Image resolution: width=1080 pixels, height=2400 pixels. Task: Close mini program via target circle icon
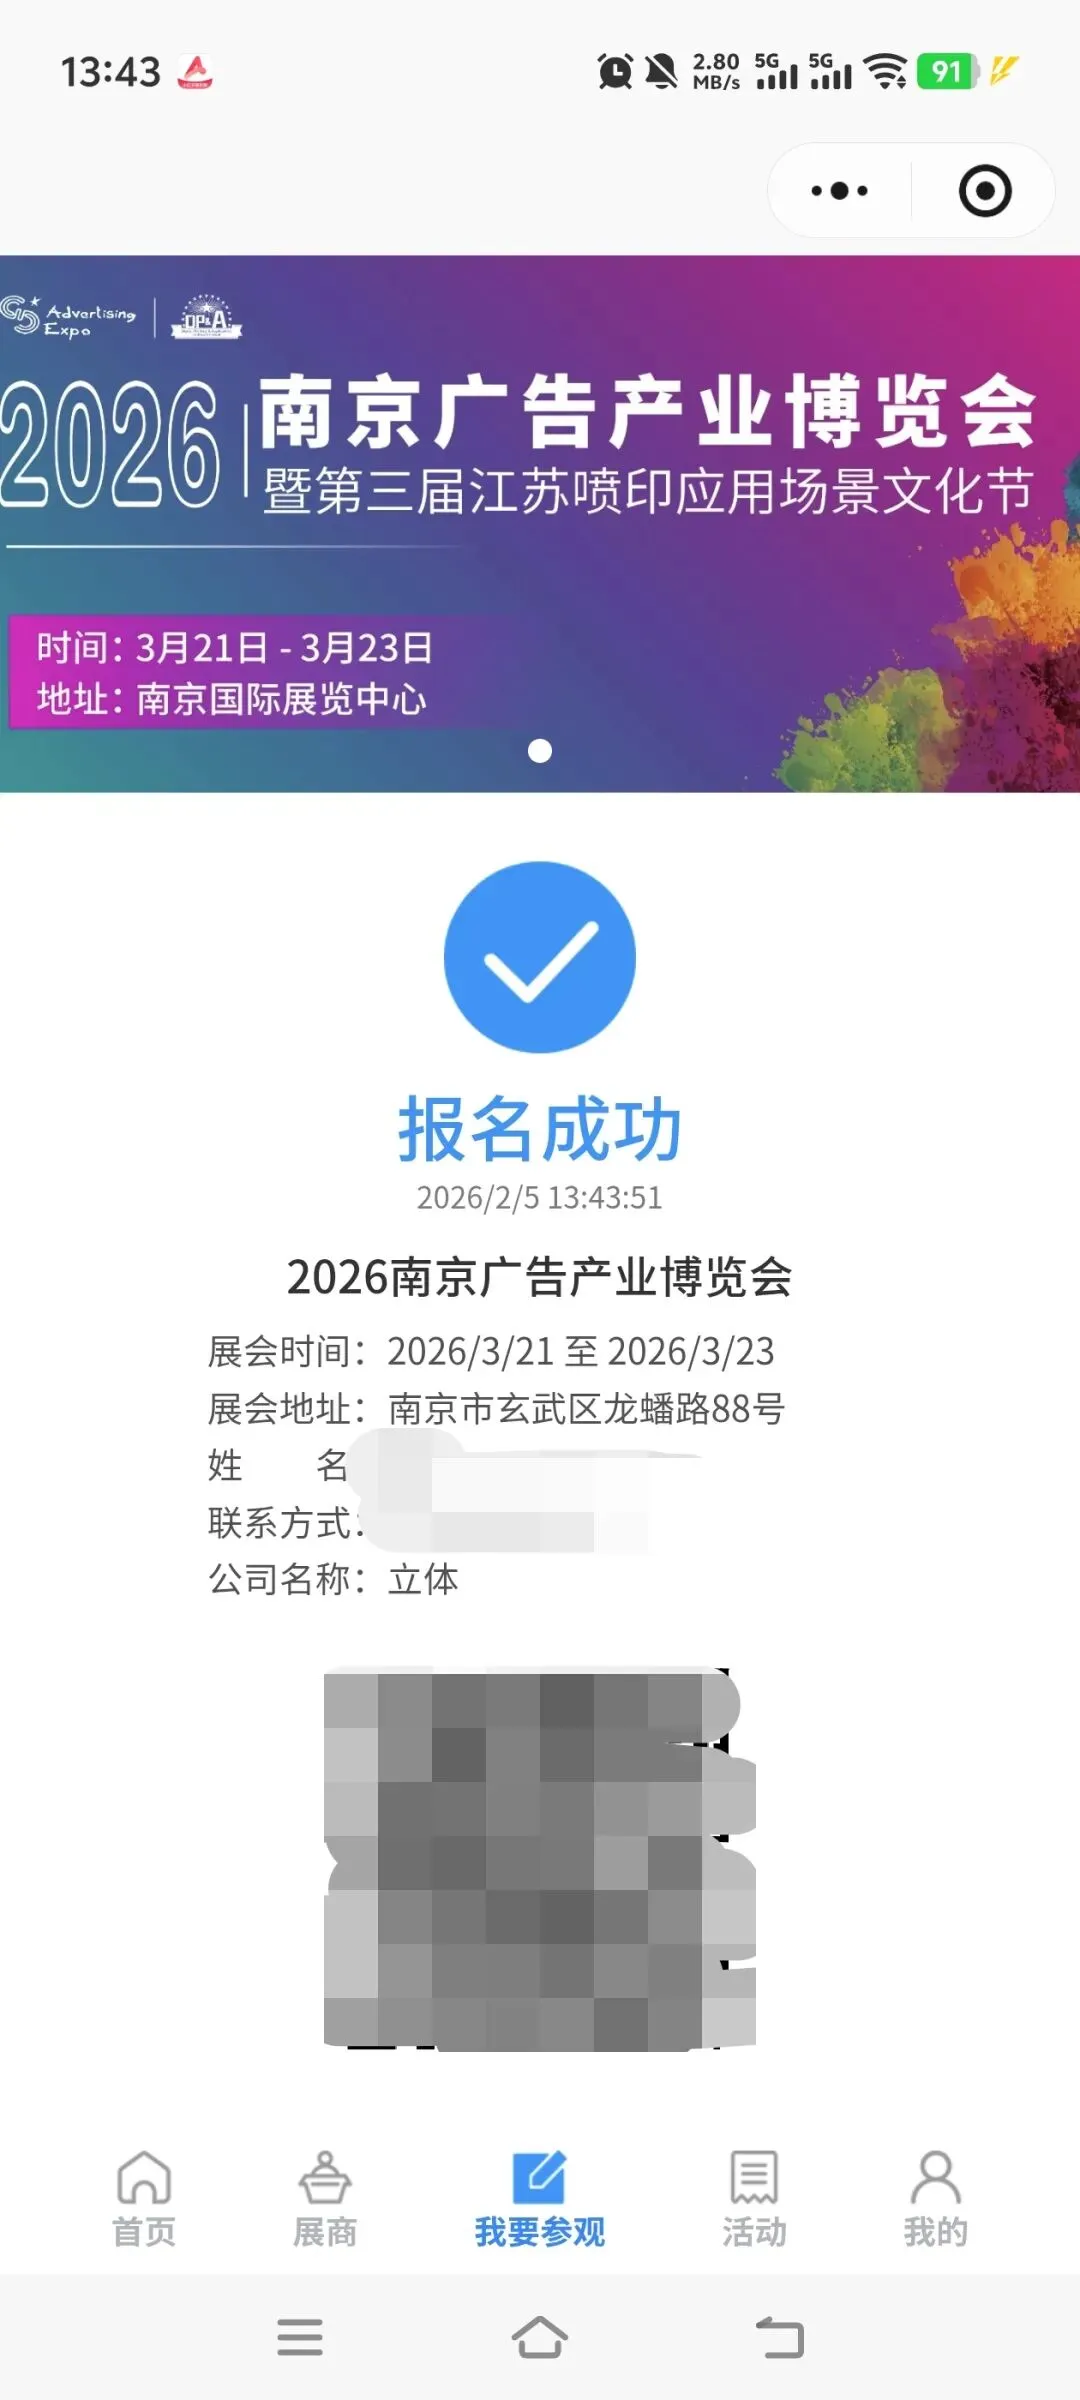click(x=985, y=190)
